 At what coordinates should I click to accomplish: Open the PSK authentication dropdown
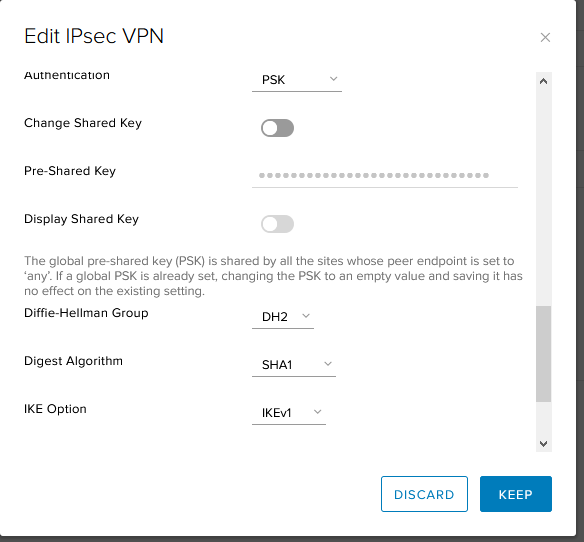pos(297,80)
